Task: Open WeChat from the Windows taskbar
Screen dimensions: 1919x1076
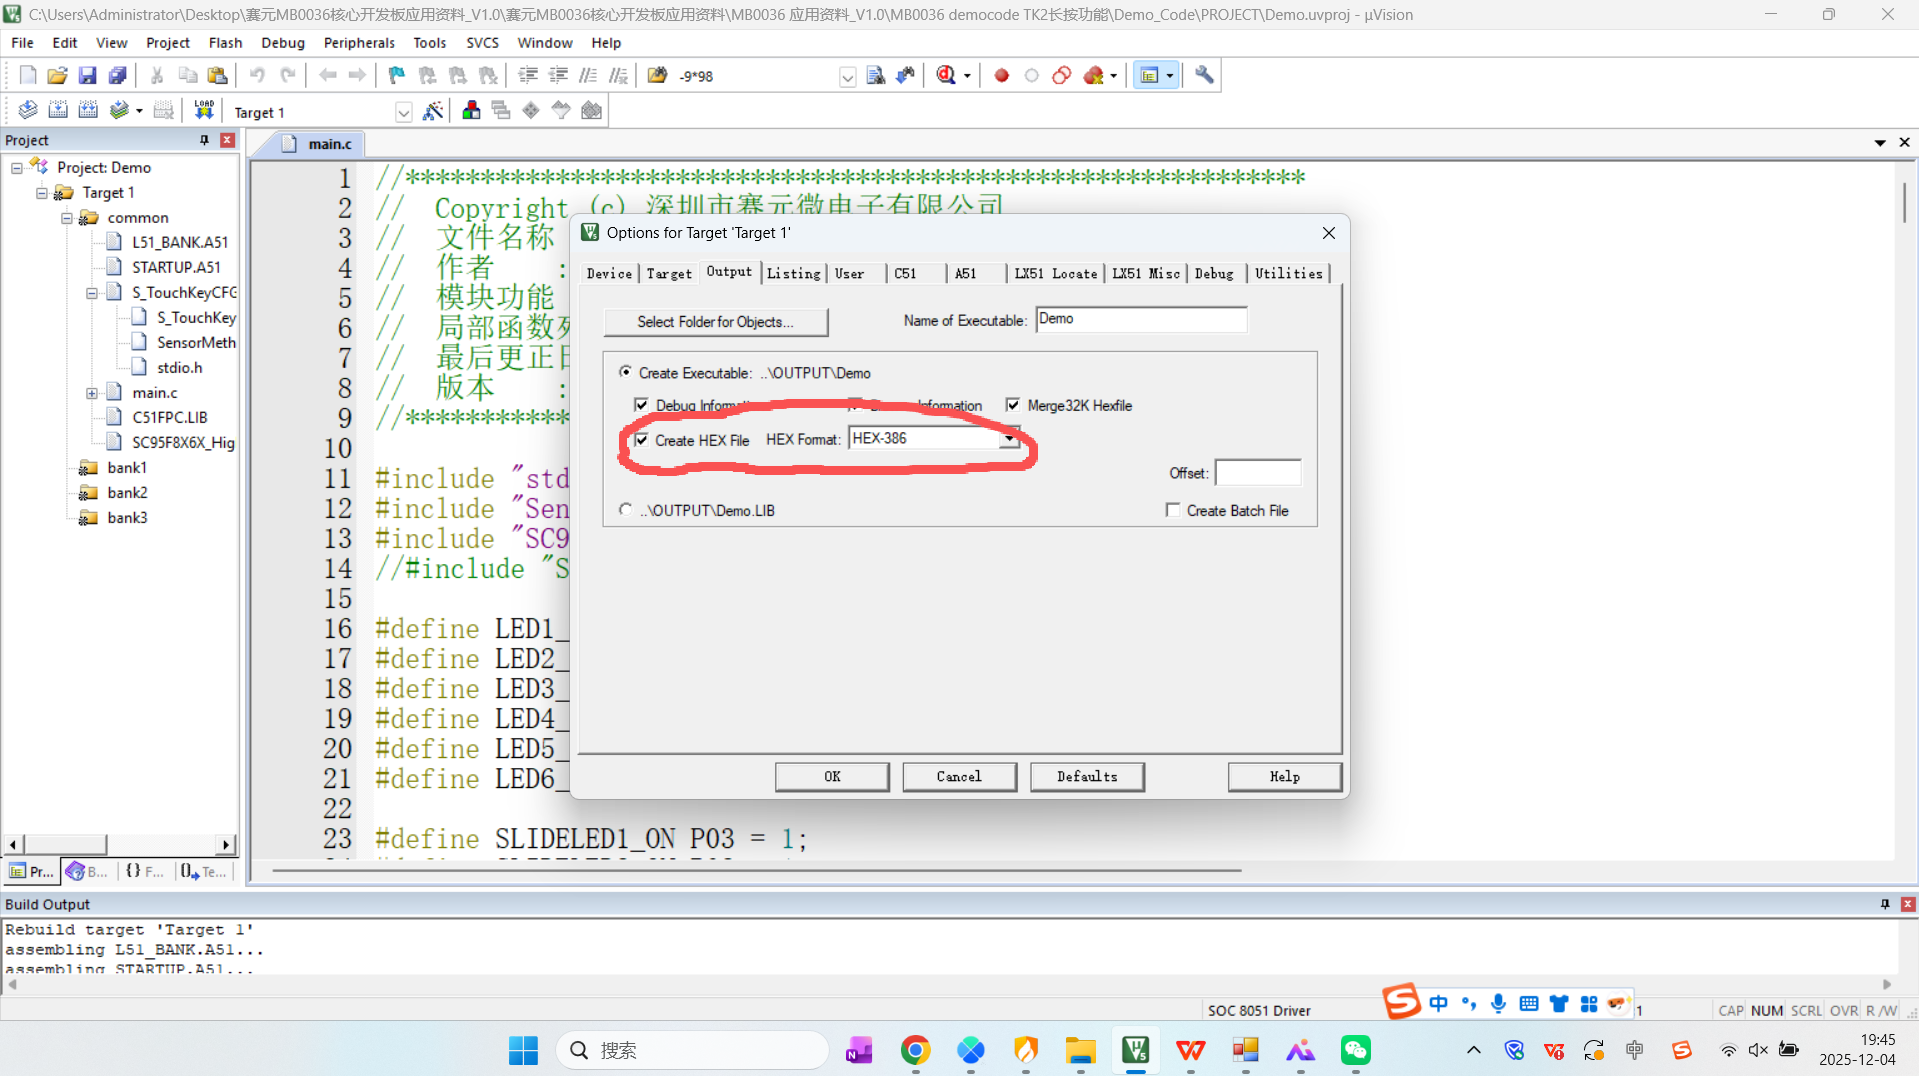Action: pos(1355,1050)
